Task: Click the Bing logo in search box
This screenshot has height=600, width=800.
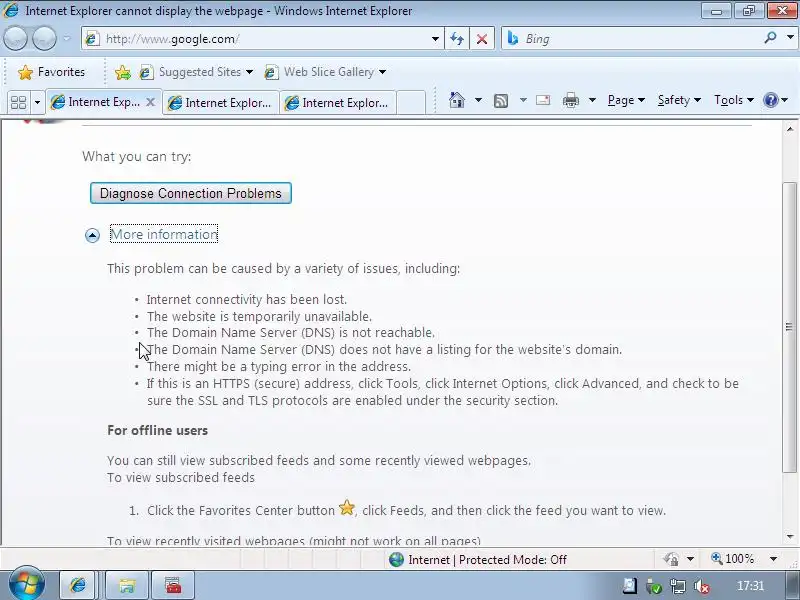Action: (513, 39)
